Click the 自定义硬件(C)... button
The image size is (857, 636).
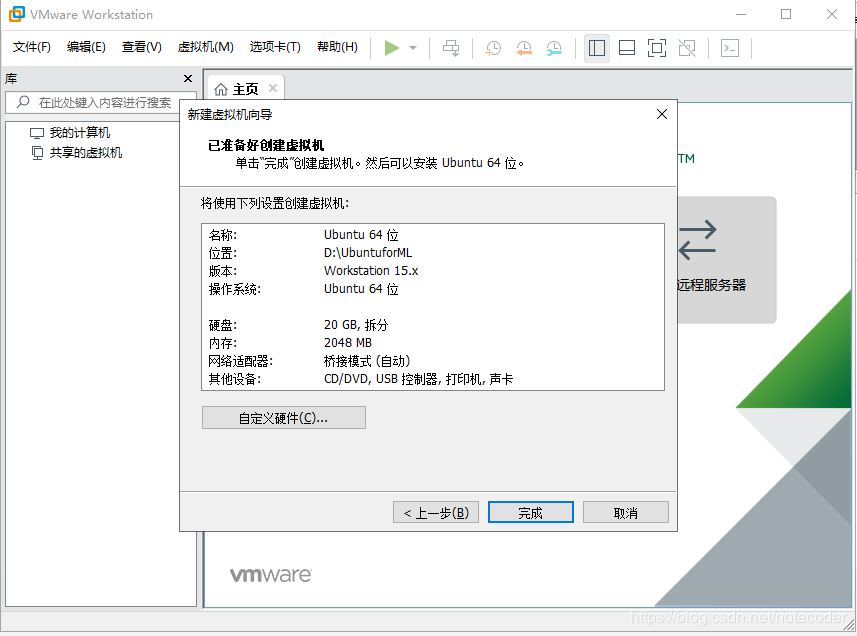pyautogui.click(x=284, y=418)
